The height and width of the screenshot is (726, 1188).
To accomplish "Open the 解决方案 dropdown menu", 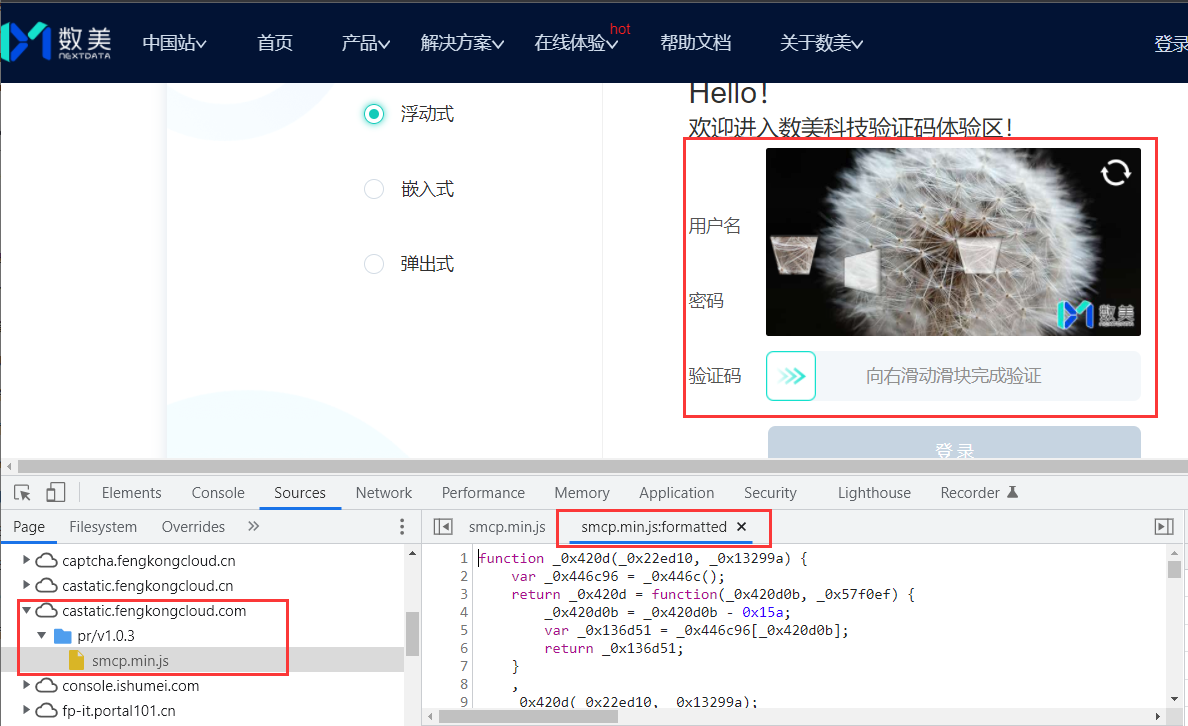I will pos(462,43).
